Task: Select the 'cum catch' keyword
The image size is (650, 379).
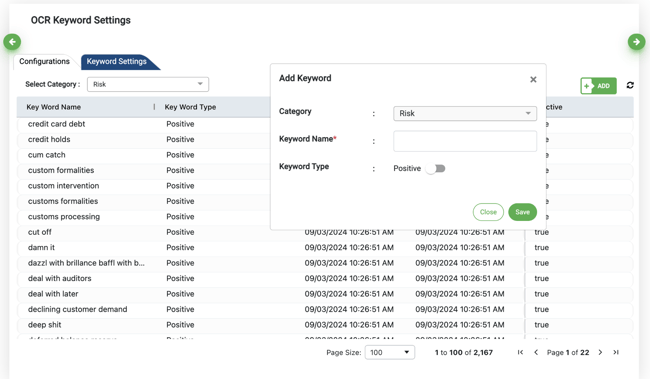Action: point(46,155)
